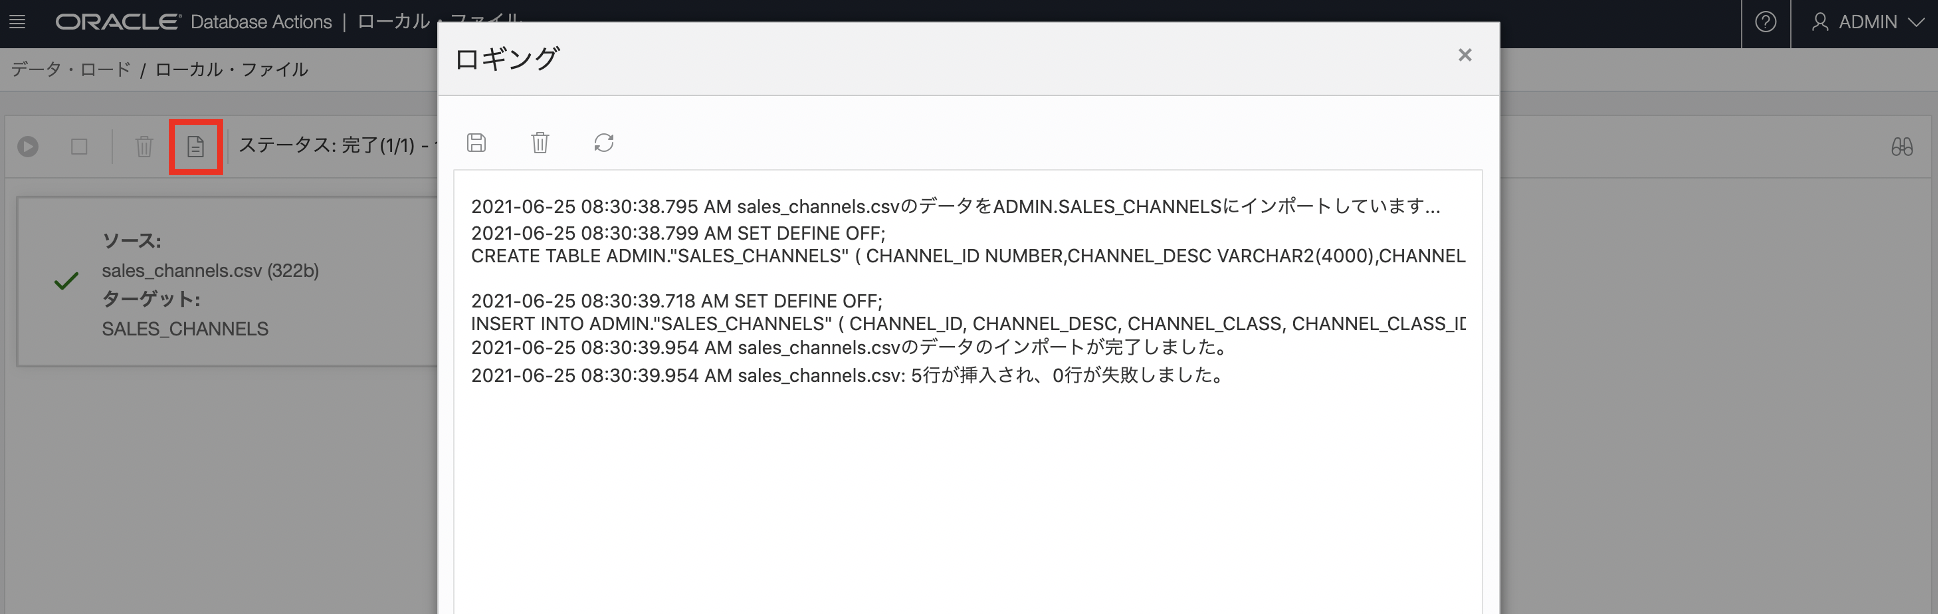
Task: Close the ロギング dialog
Action: coord(1465,56)
